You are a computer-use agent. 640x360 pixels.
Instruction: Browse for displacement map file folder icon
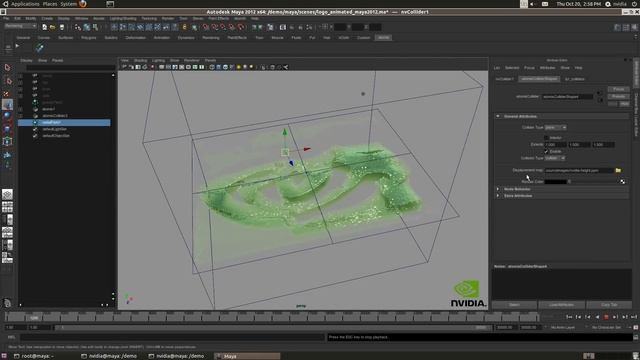click(x=618, y=170)
